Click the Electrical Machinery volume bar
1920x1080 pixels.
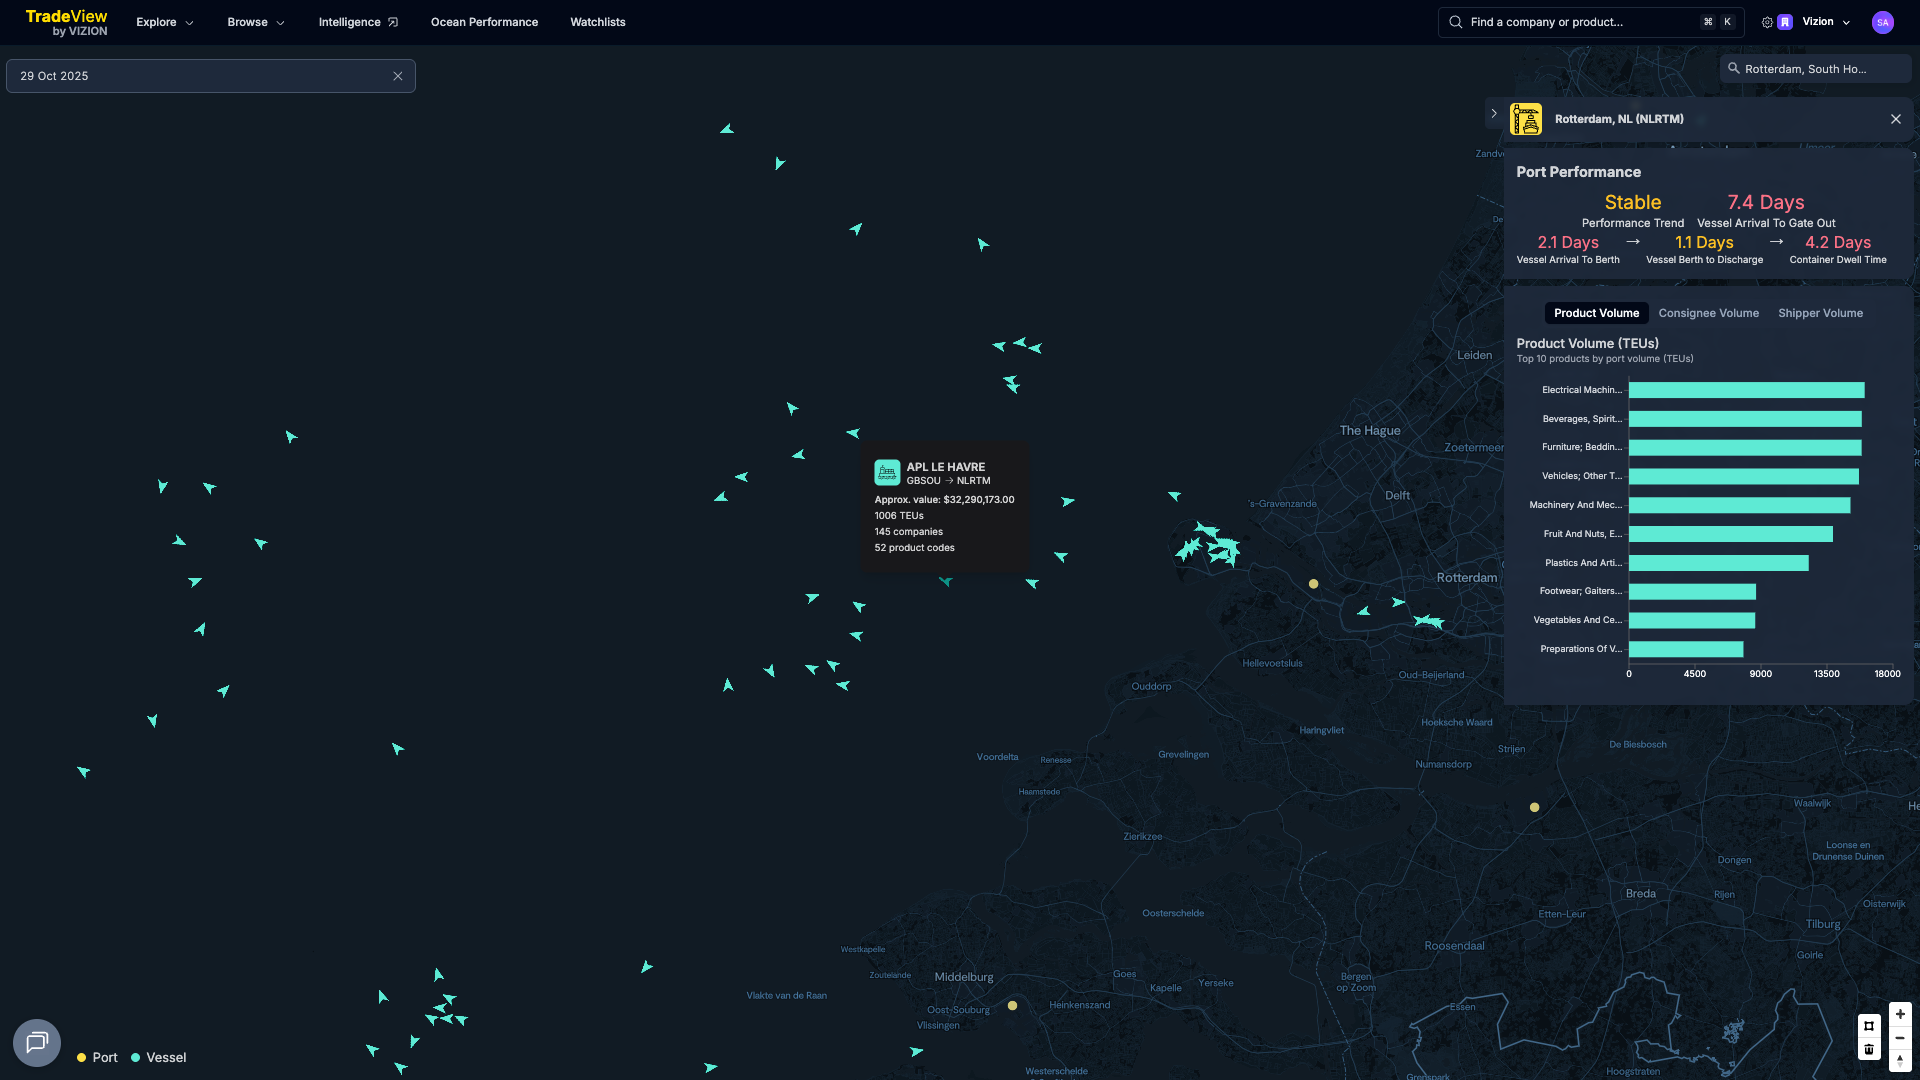click(1746, 390)
